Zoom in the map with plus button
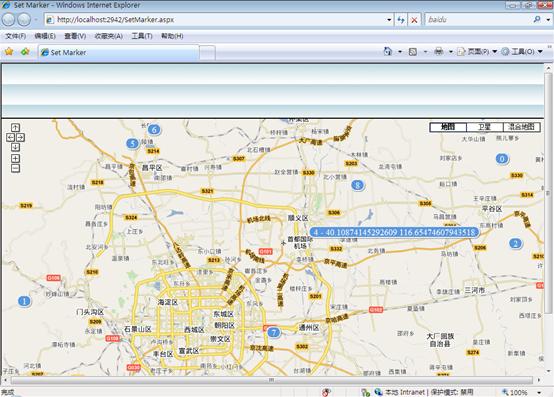 (x=15, y=158)
